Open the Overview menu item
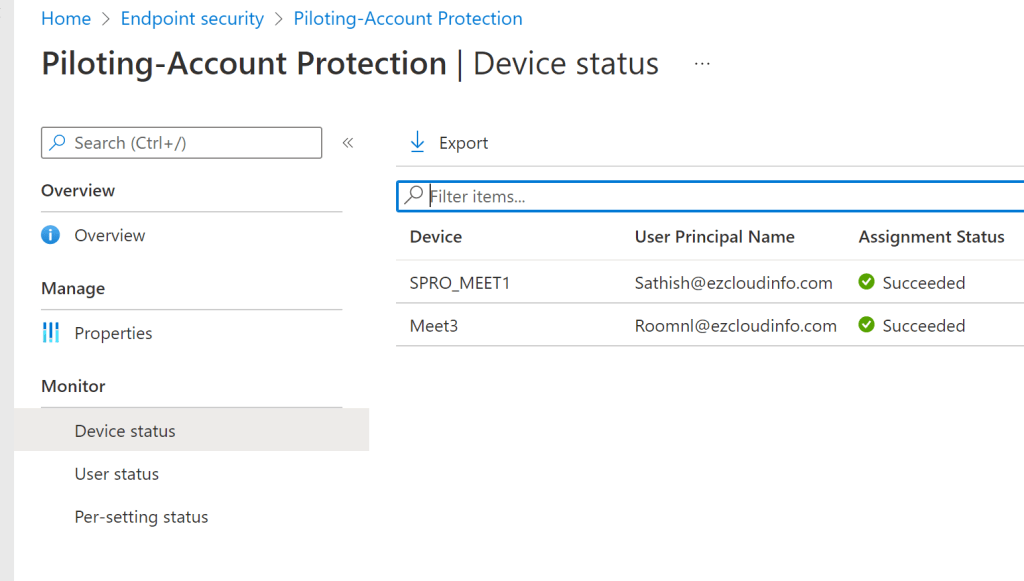 point(110,235)
